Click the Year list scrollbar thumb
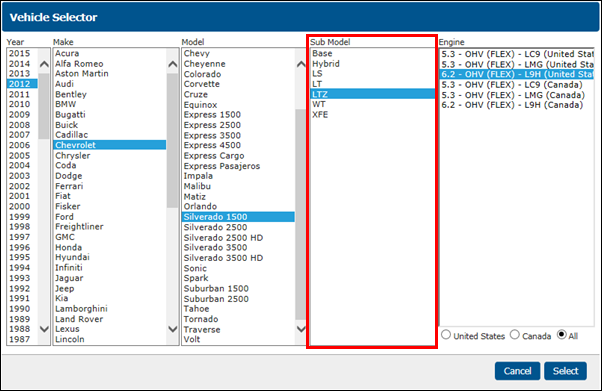 point(45,106)
